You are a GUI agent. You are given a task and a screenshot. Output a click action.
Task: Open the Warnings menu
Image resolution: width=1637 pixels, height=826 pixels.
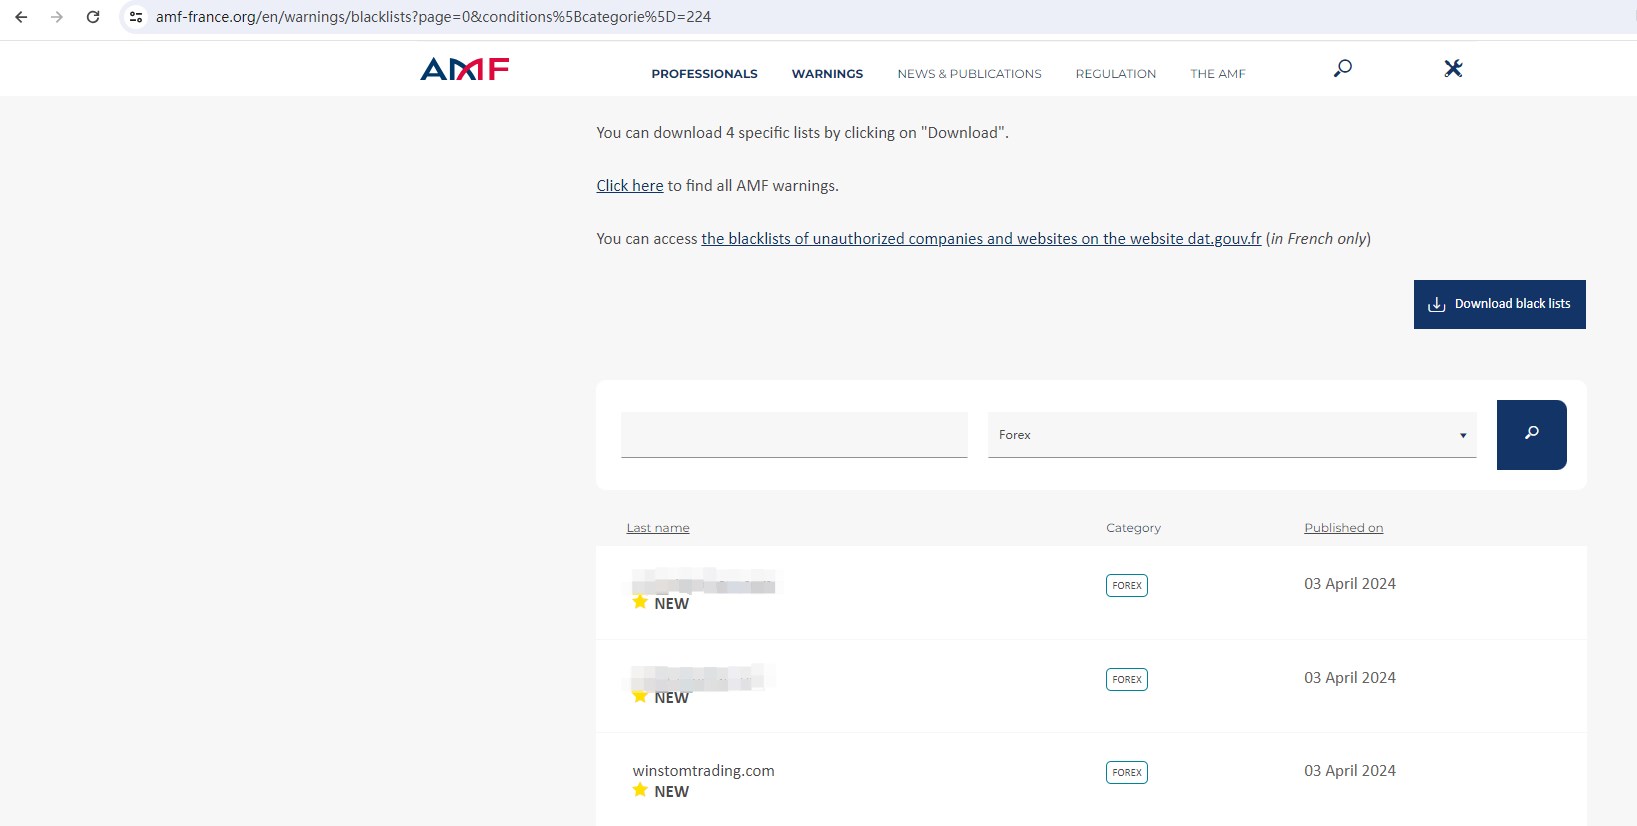point(827,74)
